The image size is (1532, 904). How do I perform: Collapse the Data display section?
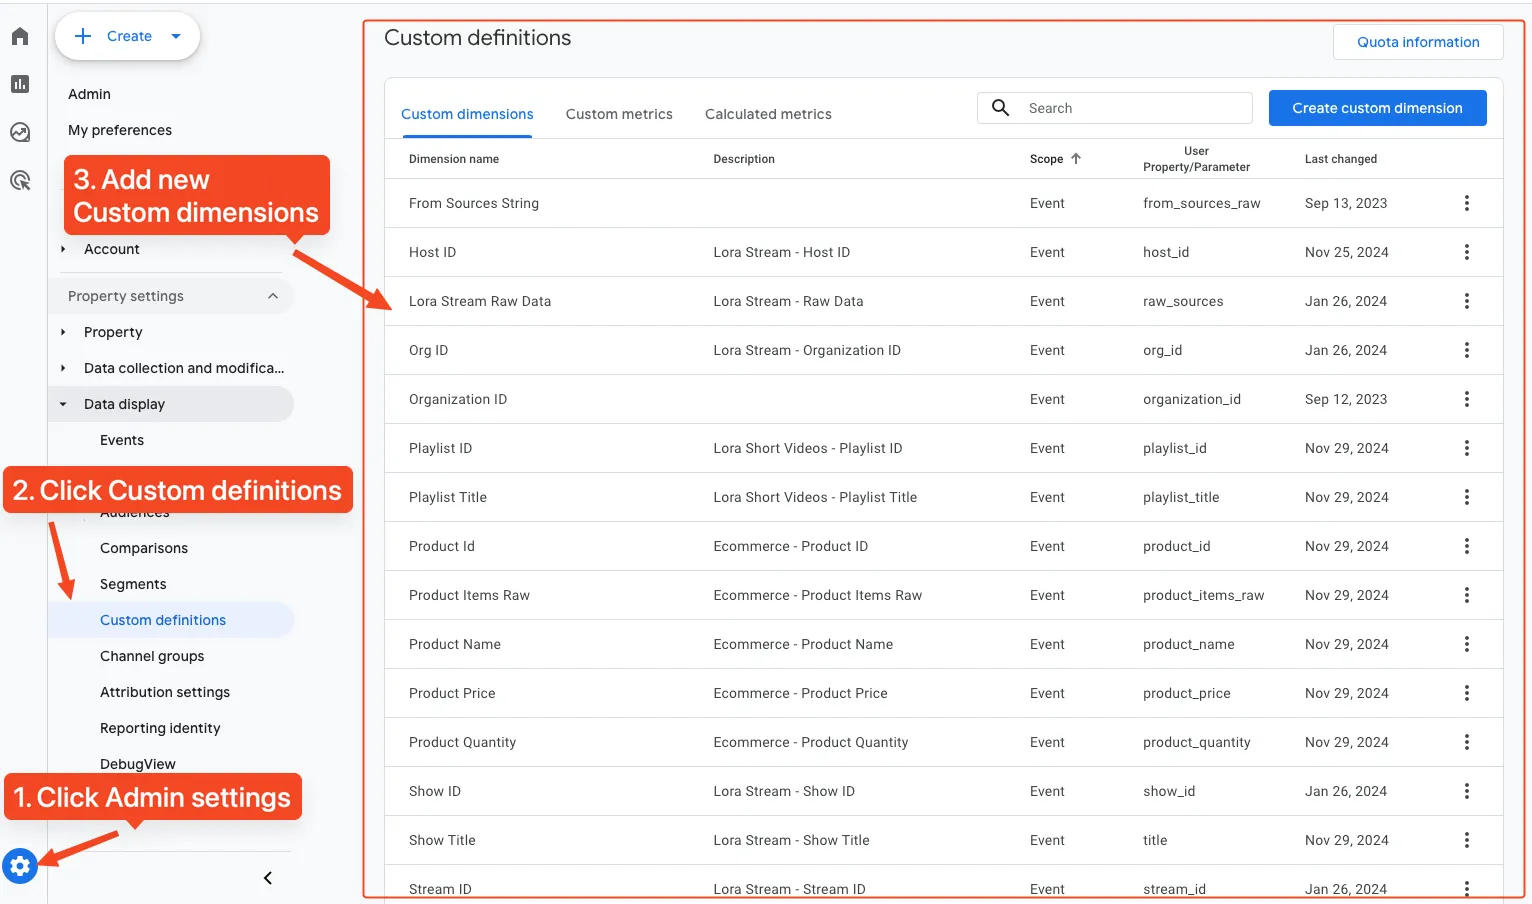click(63, 404)
